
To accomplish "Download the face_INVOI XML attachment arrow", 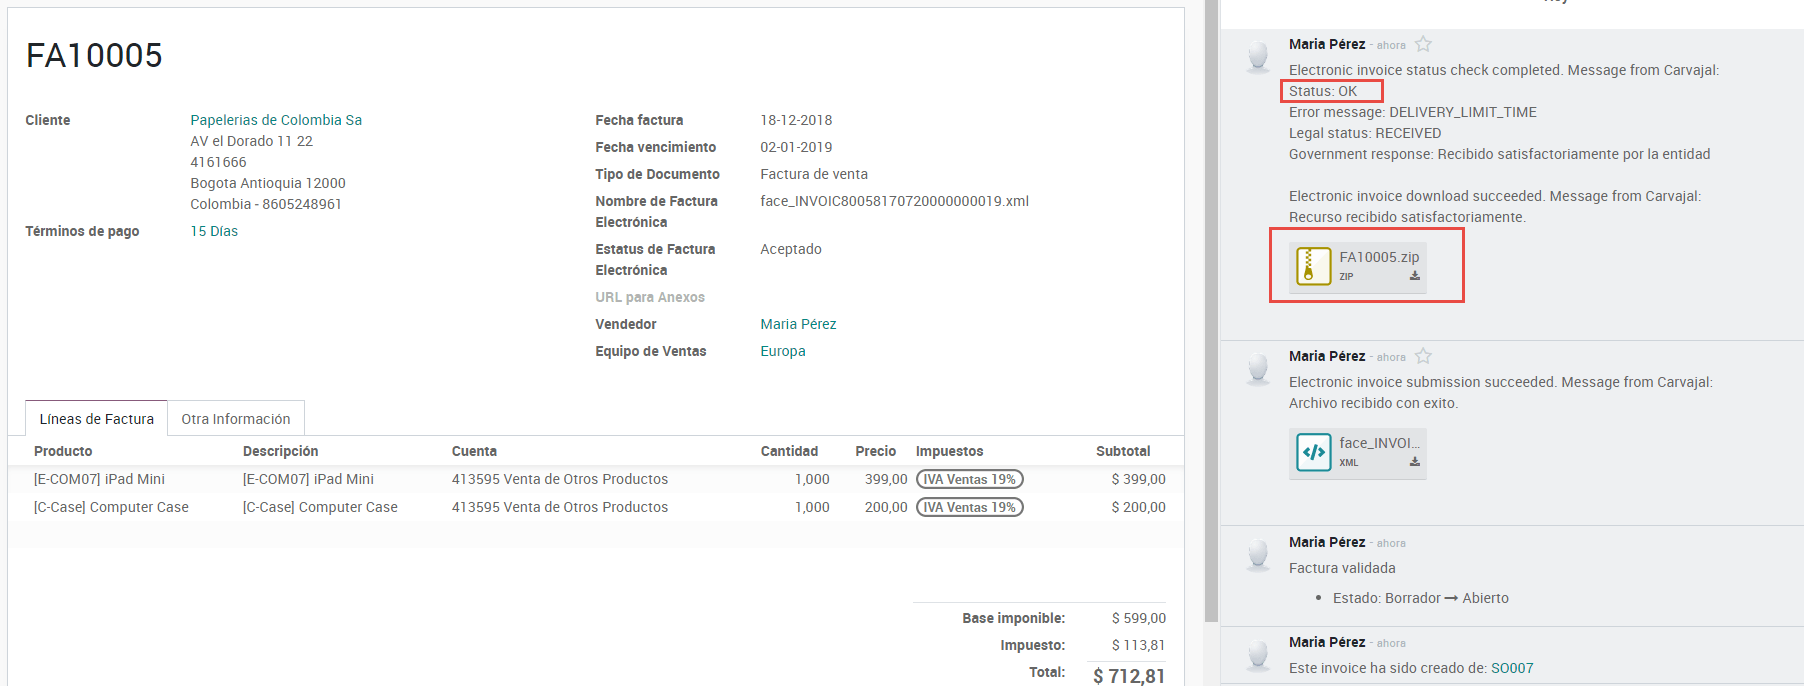I will [1414, 462].
